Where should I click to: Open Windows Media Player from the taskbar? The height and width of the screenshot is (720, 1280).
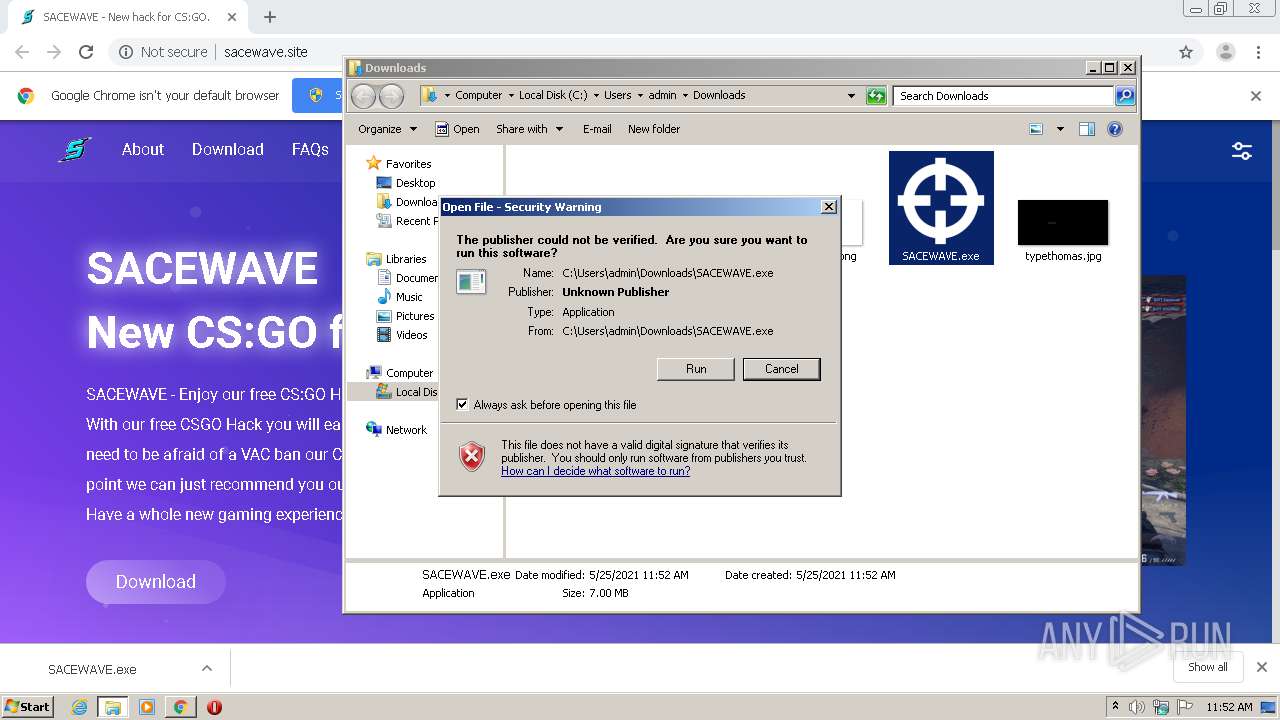pos(147,707)
